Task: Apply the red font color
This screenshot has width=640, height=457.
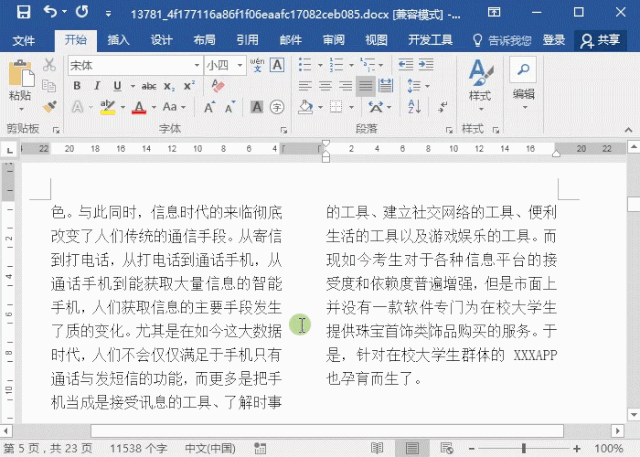Action: tap(139, 107)
